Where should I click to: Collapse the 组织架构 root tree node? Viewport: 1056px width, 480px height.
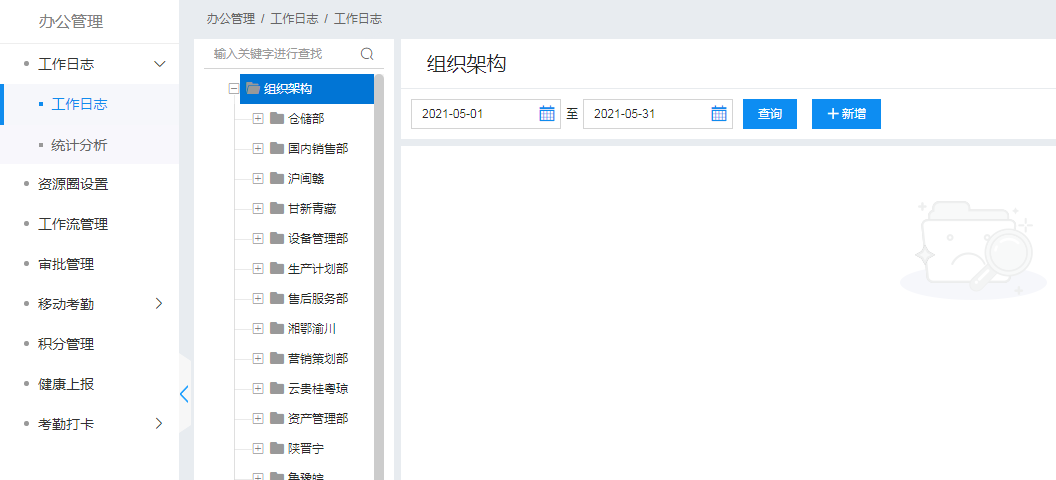pyautogui.click(x=234, y=88)
